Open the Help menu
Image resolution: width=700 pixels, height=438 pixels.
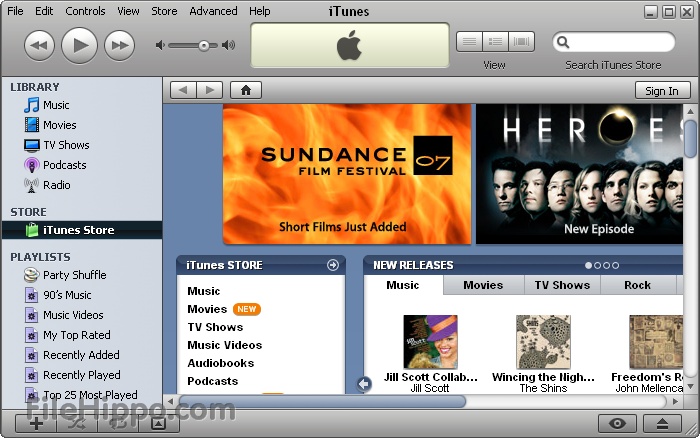coord(259,11)
